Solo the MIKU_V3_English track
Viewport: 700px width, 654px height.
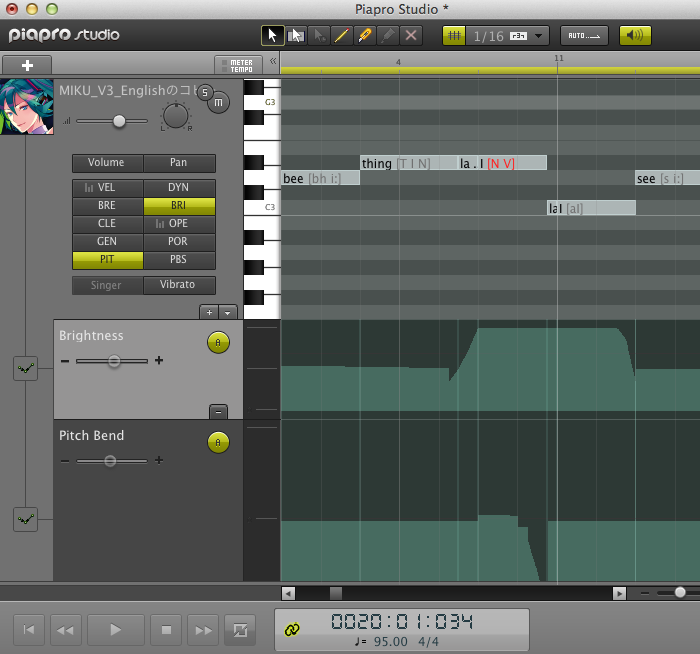pos(205,92)
